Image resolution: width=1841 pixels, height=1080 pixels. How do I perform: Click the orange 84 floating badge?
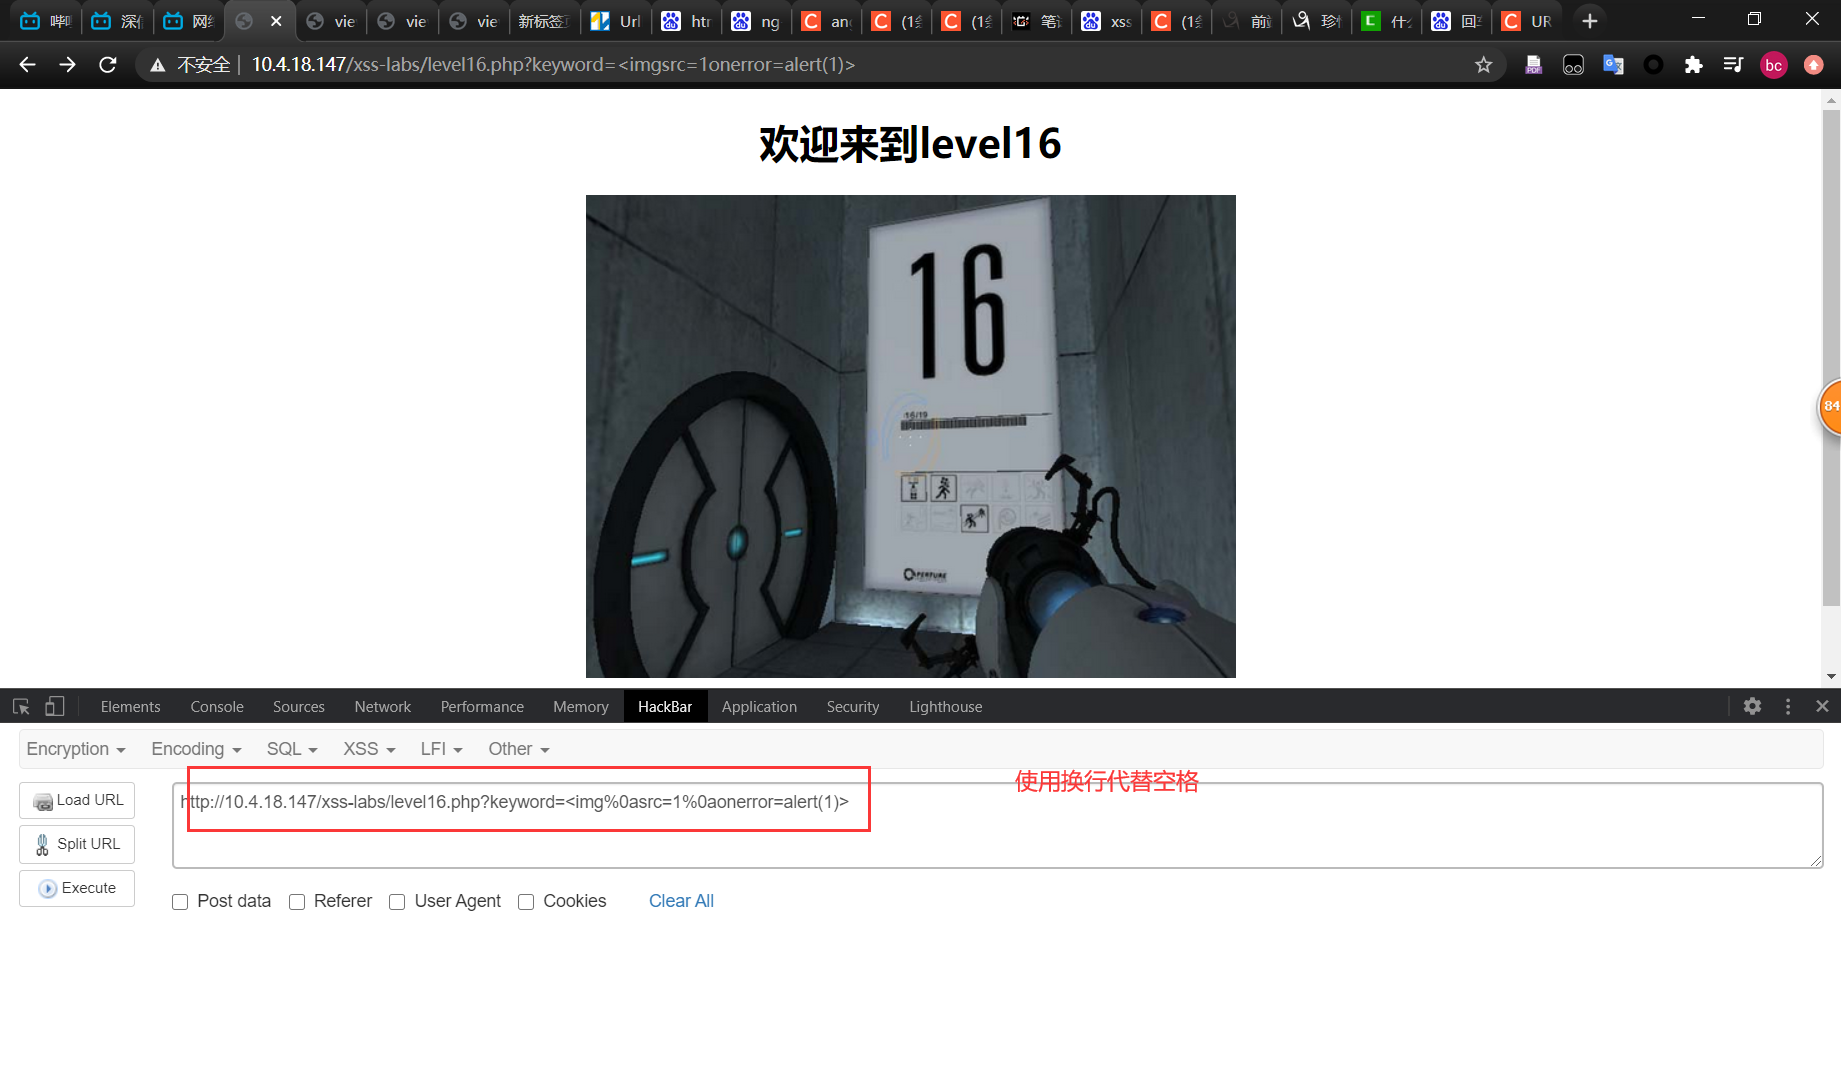coord(1829,406)
